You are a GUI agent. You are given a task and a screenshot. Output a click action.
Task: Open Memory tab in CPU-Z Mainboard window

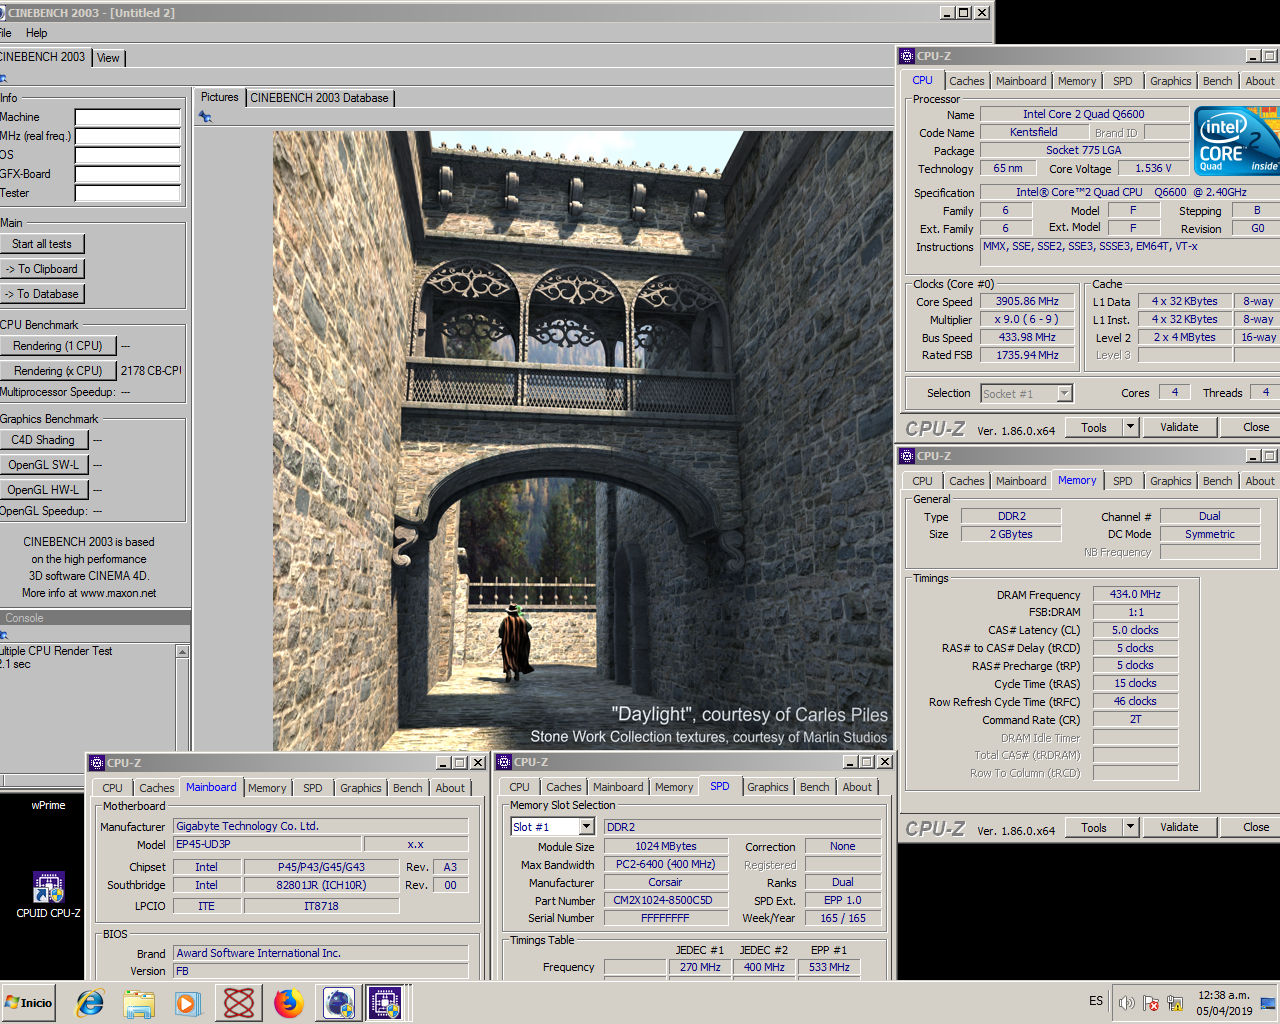point(267,788)
